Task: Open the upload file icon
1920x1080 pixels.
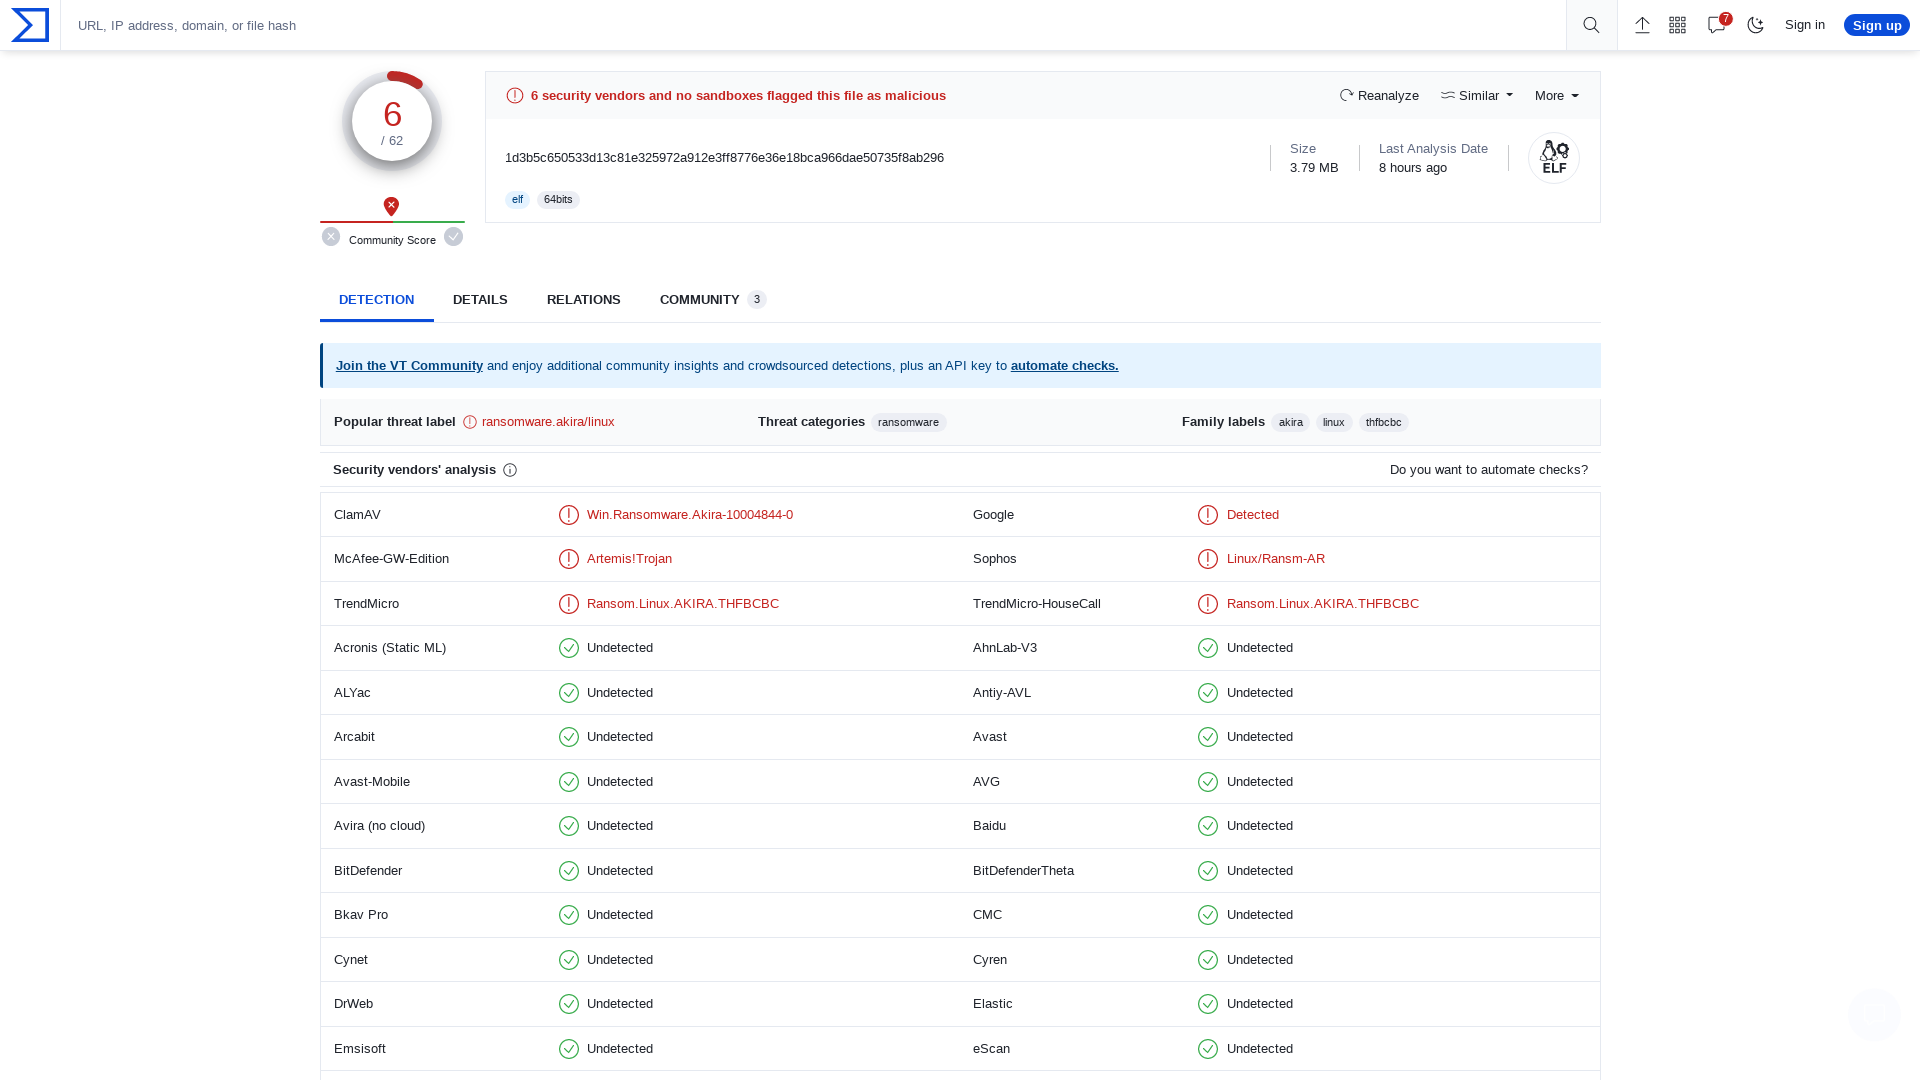Action: pyautogui.click(x=1642, y=25)
